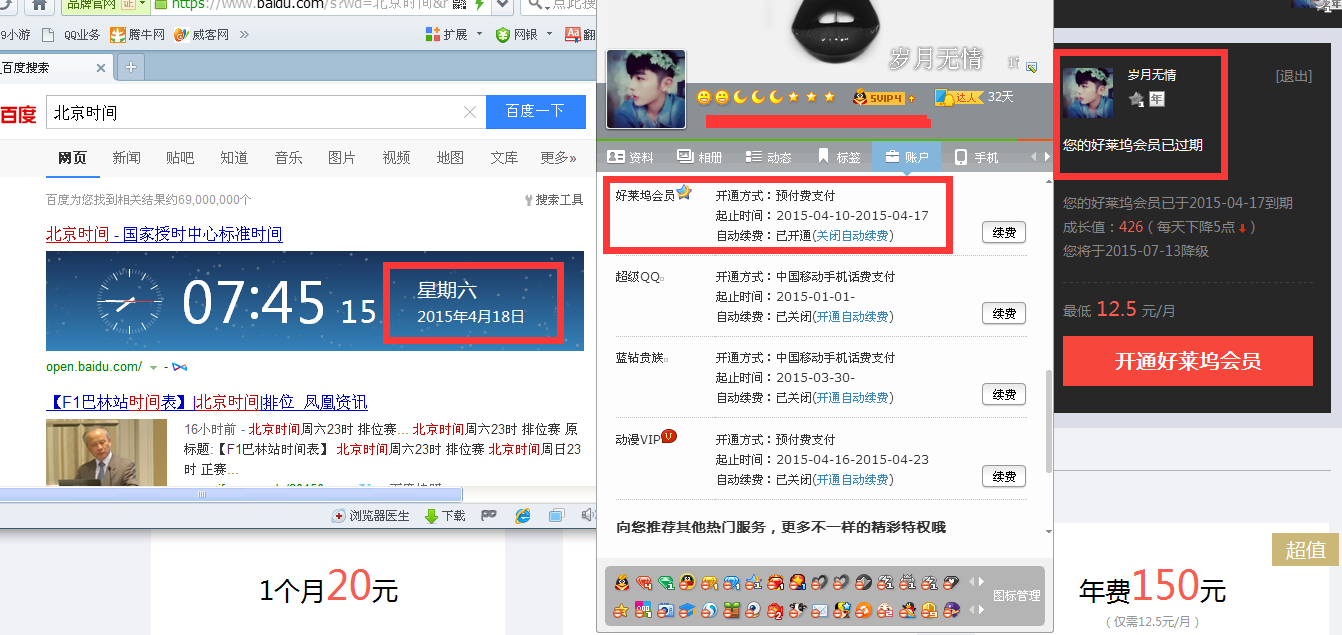Open 北京时间 - 国家授时中心标准时间 result

pyautogui.click(x=164, y=234)
